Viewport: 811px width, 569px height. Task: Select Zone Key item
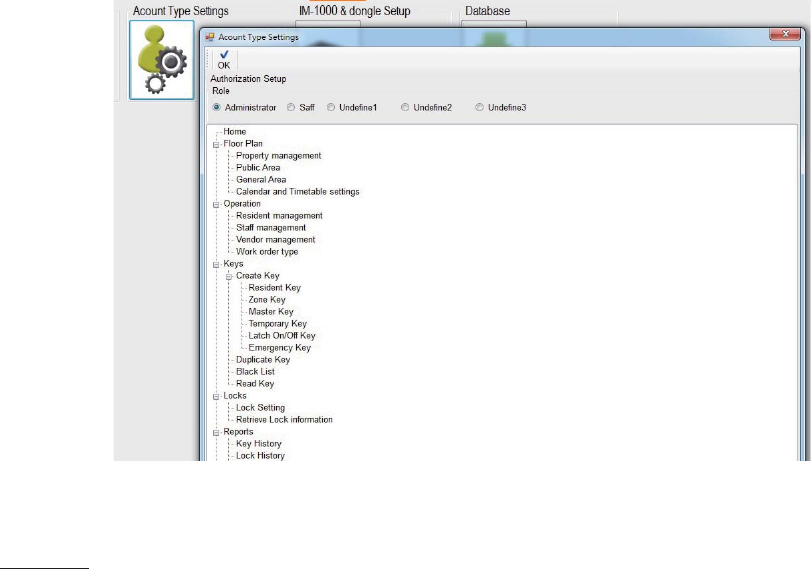coord(267,300)
